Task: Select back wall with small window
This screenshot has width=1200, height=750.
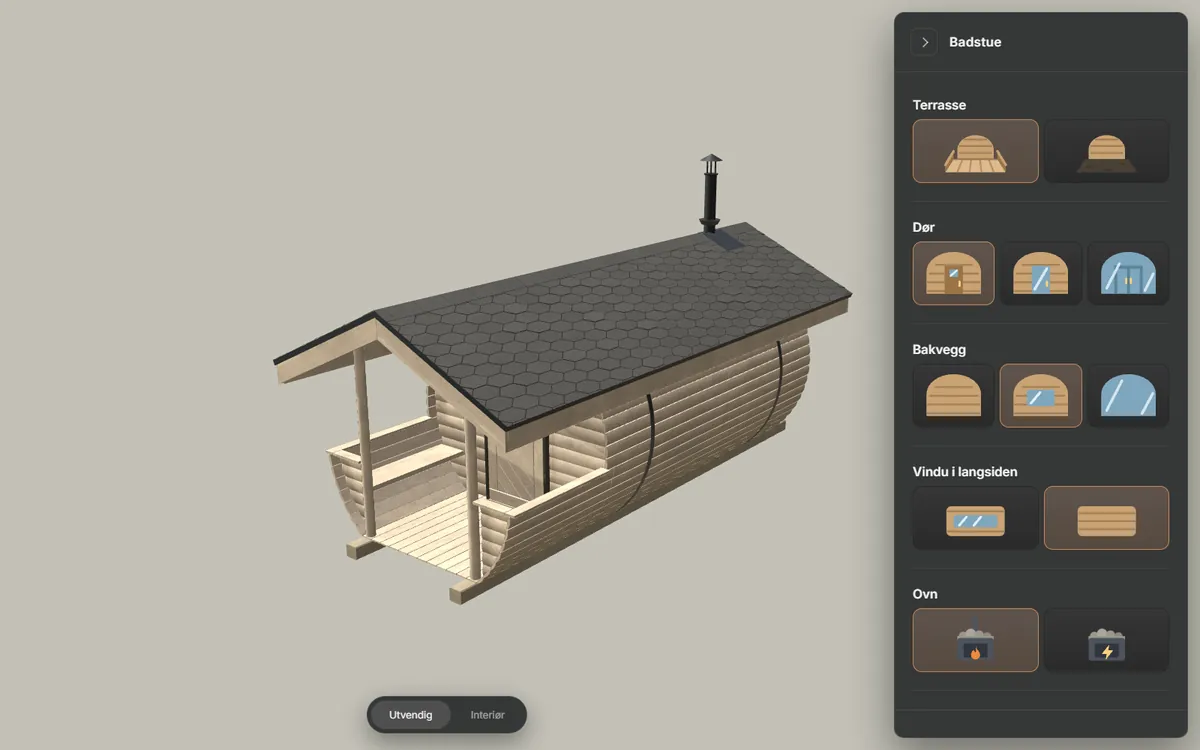Action: tap(1041, 395)
